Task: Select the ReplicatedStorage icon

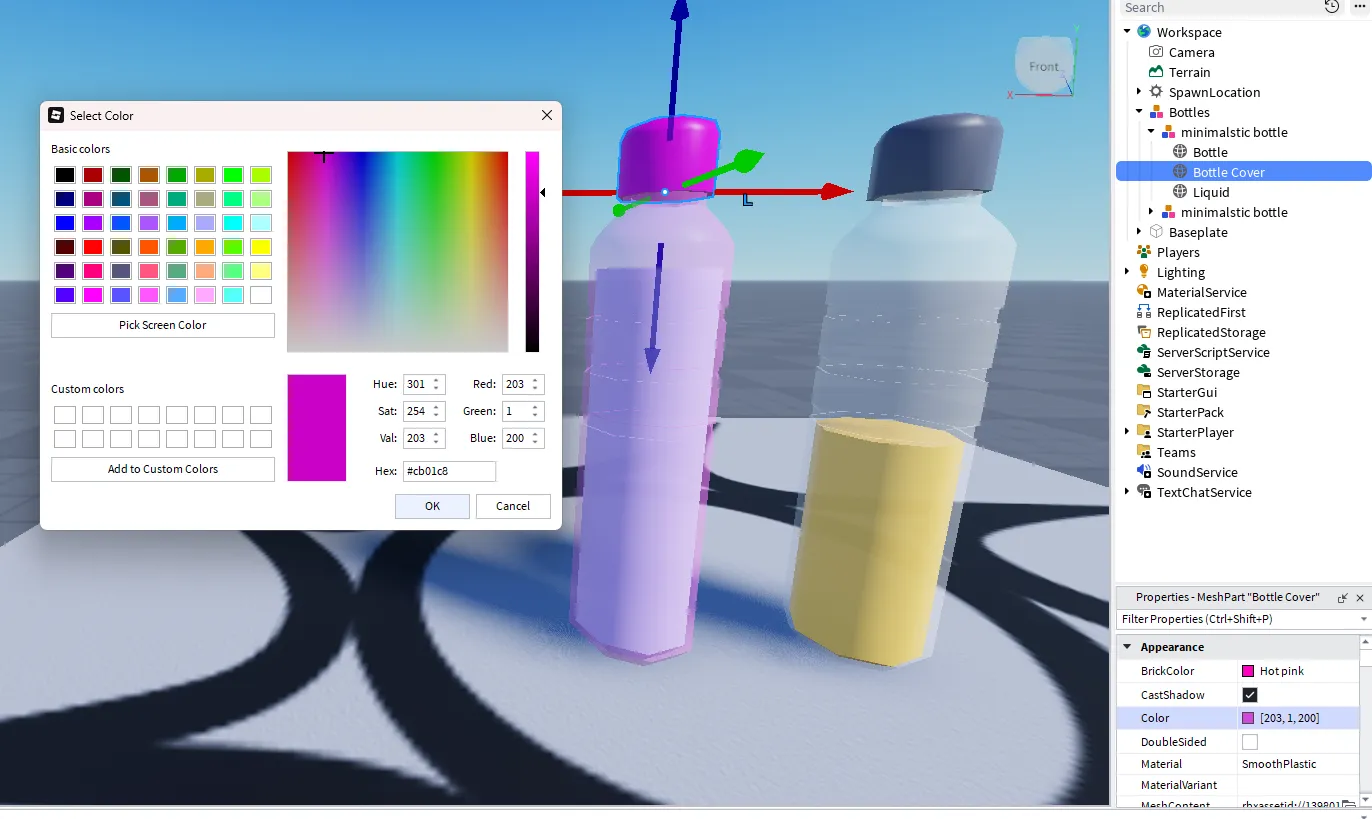Action: [1144, 332]
